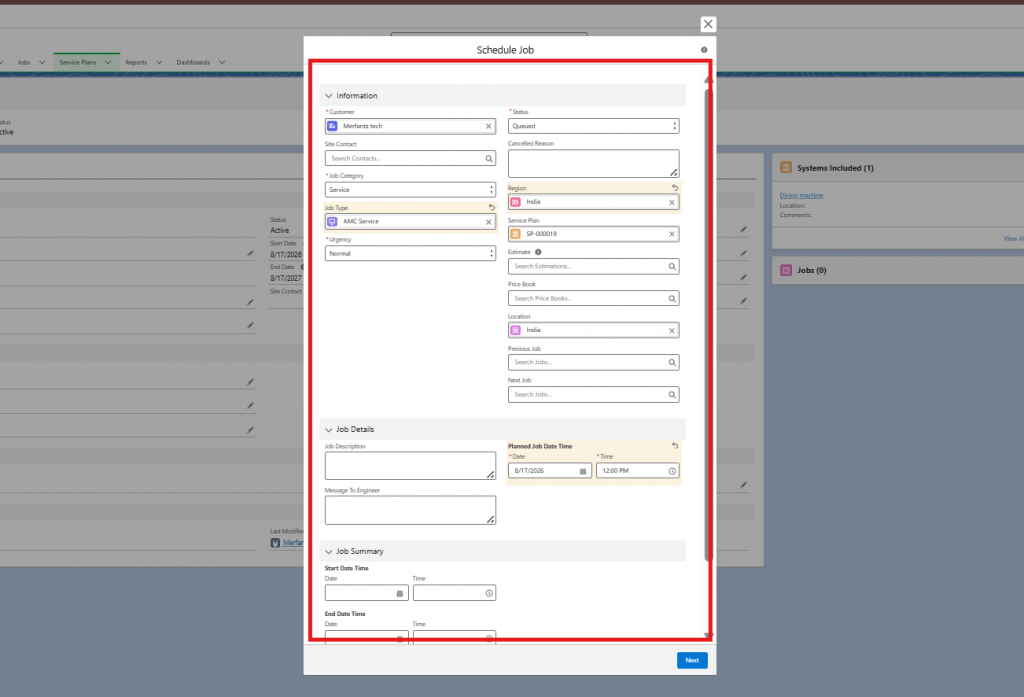Clear the Customer field Merfantz tech
Viewport: 1024px width, 697px height.
(x=488, y=126)
